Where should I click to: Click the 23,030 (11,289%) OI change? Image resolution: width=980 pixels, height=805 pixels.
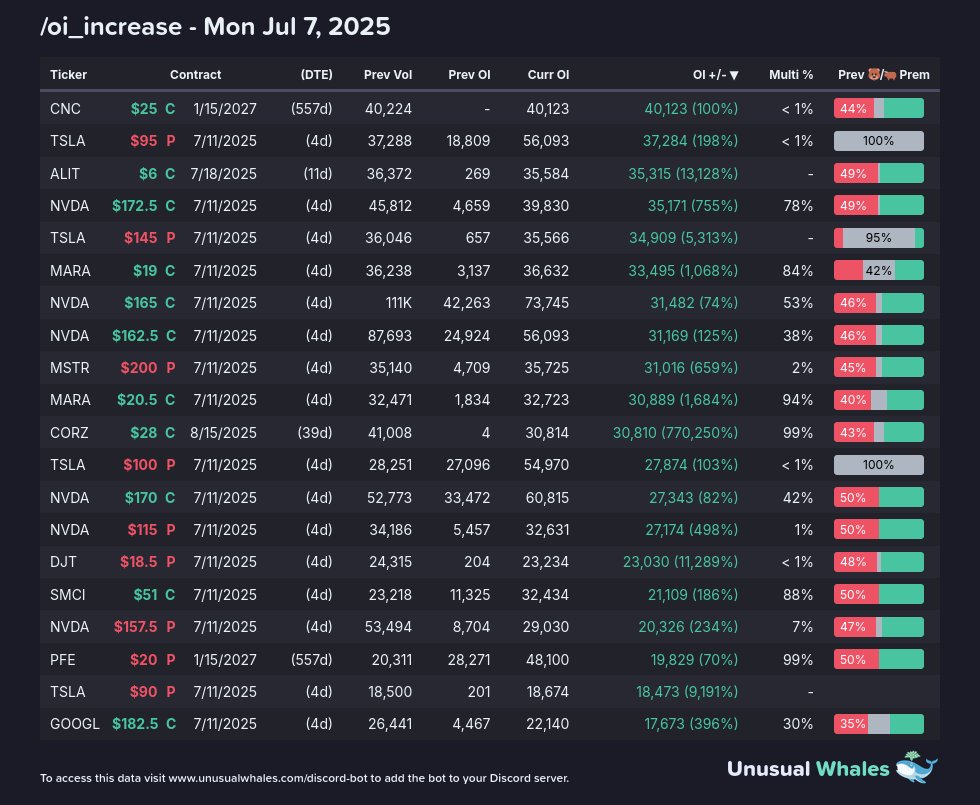click(681, 562)
